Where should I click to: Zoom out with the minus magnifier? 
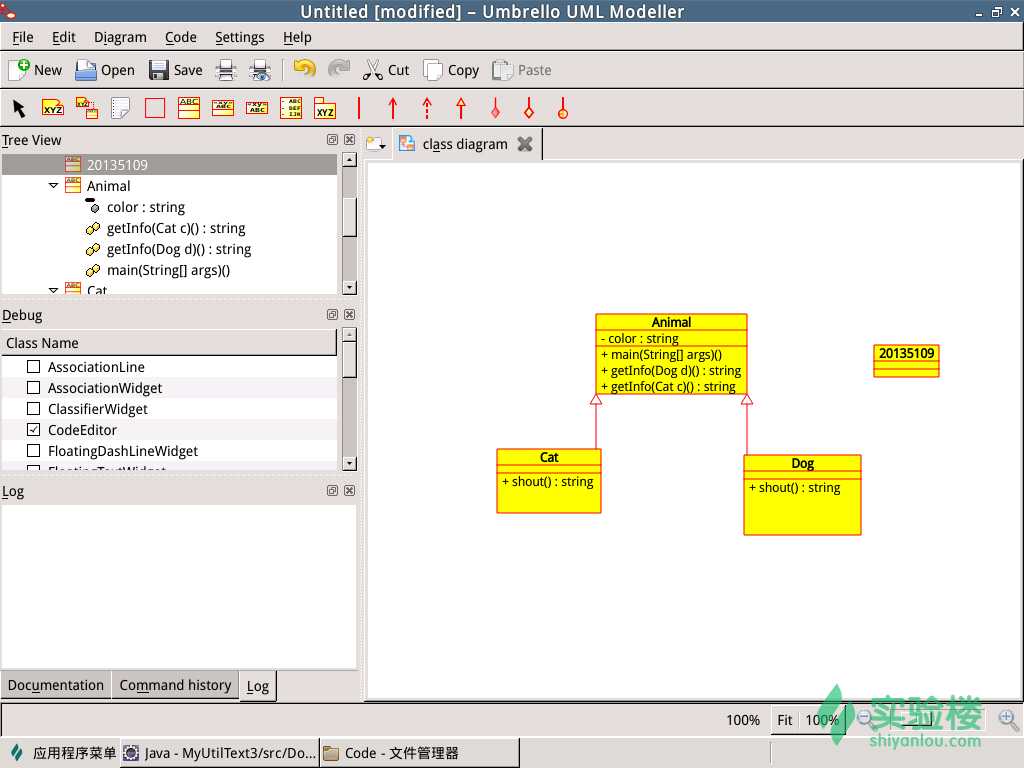pos(865,719)
